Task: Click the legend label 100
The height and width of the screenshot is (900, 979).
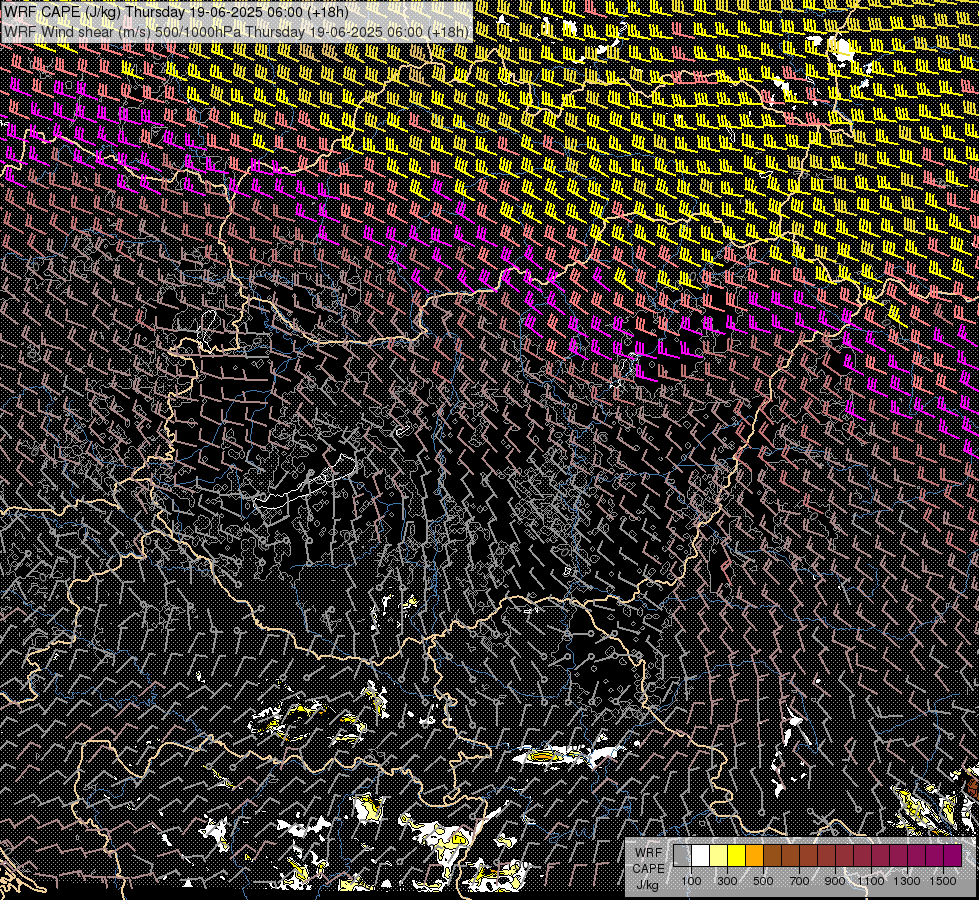Action: (x=691, y=881)
